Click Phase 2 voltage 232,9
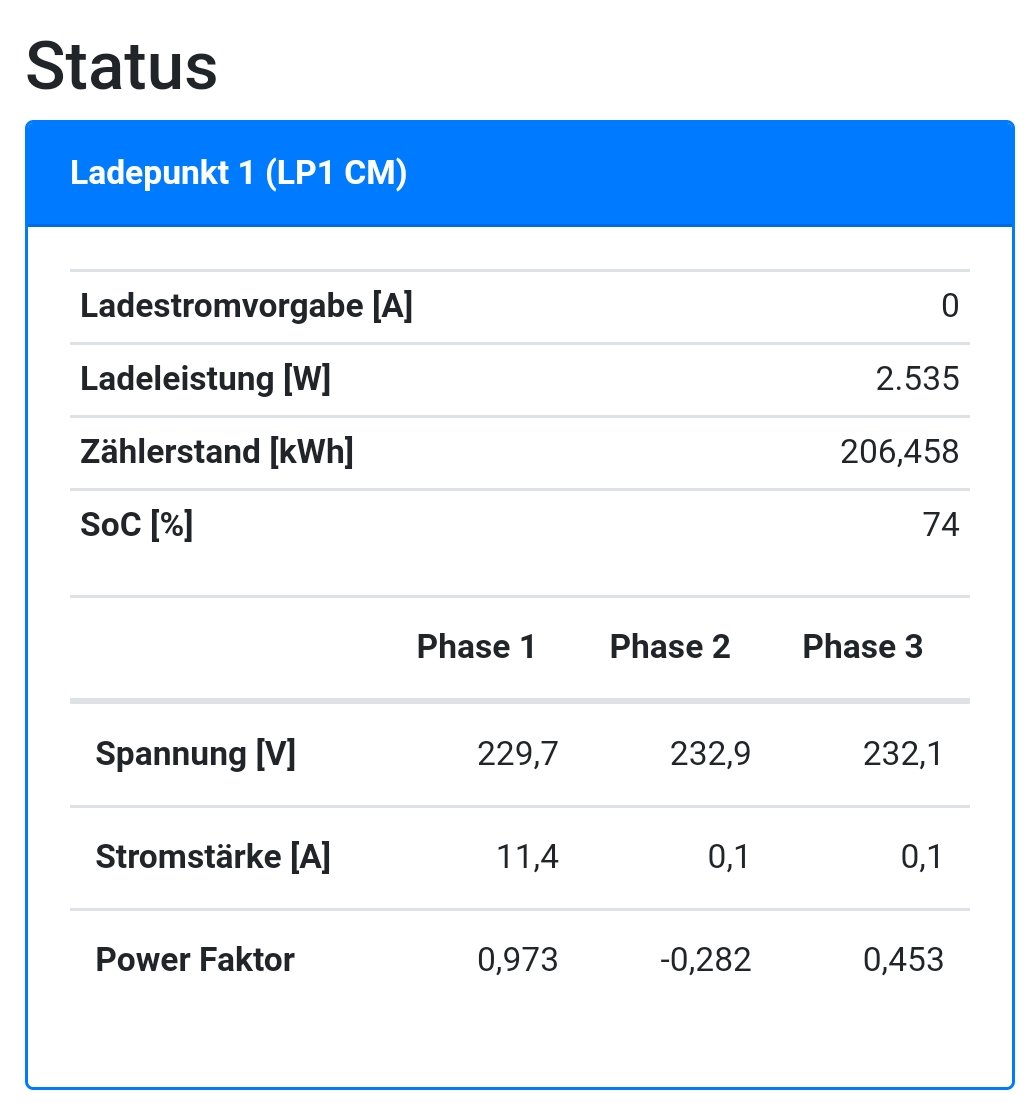 (x=710, y=754)
